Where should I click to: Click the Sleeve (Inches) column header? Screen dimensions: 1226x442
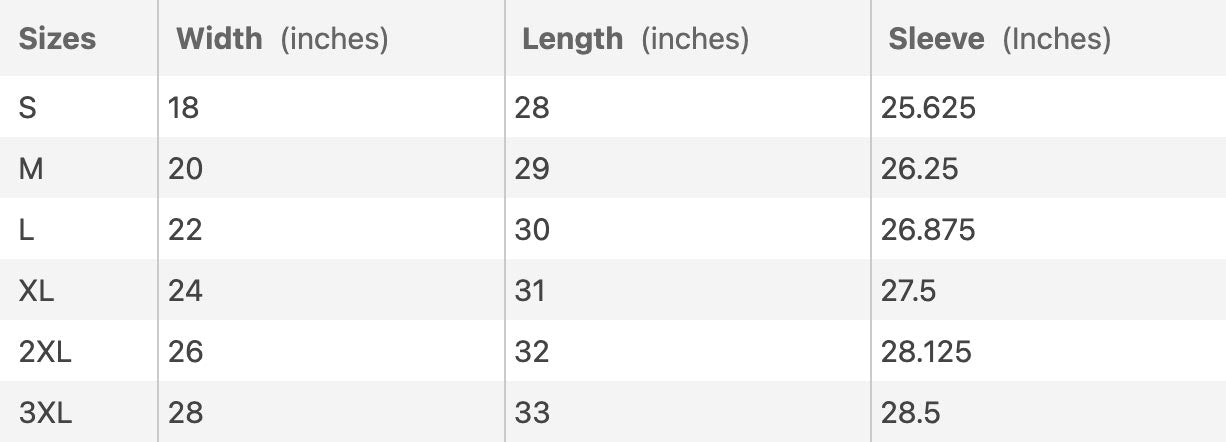tap(999, 39)
